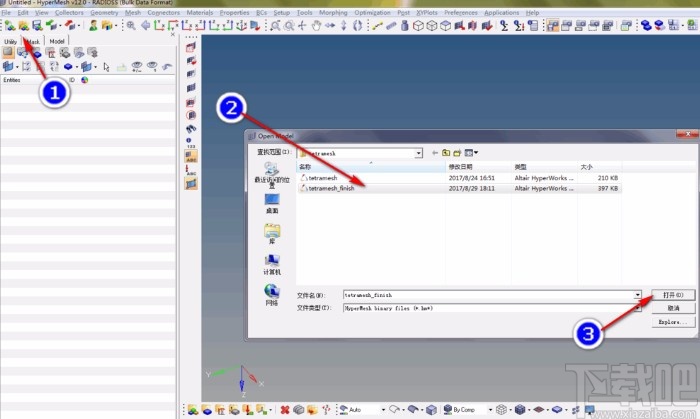Sort by 修改日期 column header
The image size is (700, 419).
pyautogui.click(x=479, y=166)
